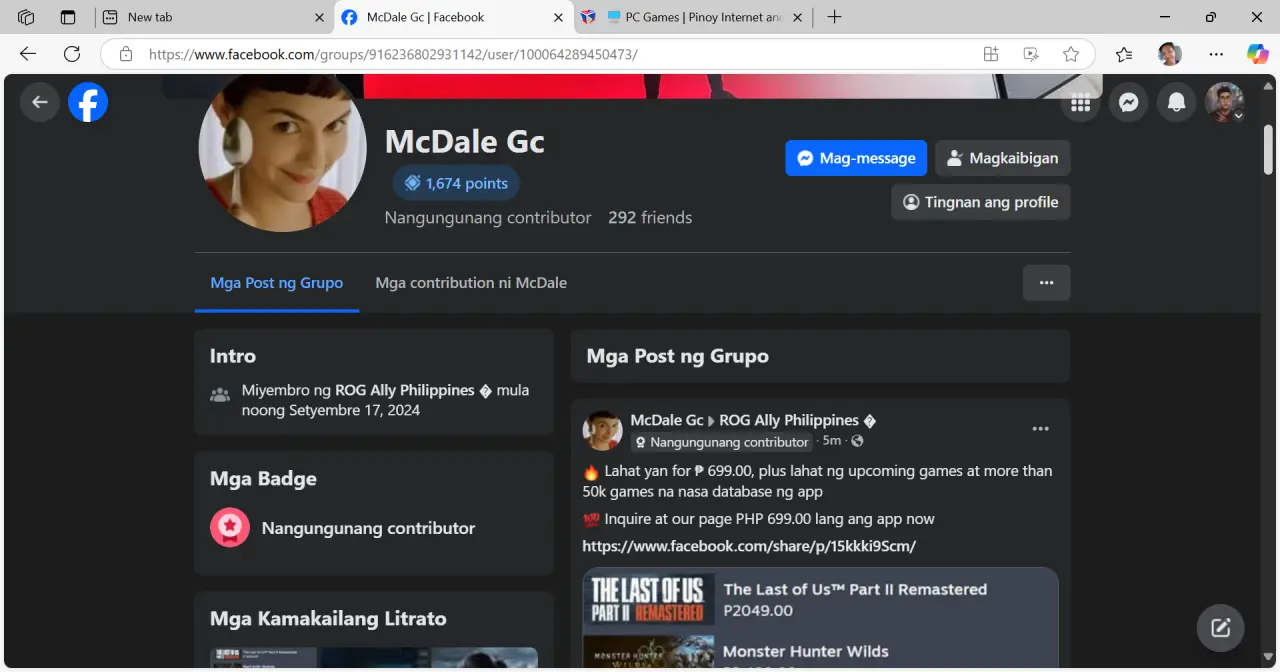Click the 292 friends text
The width and height of the screenshot is (1280, 672).
coord(650,217)
